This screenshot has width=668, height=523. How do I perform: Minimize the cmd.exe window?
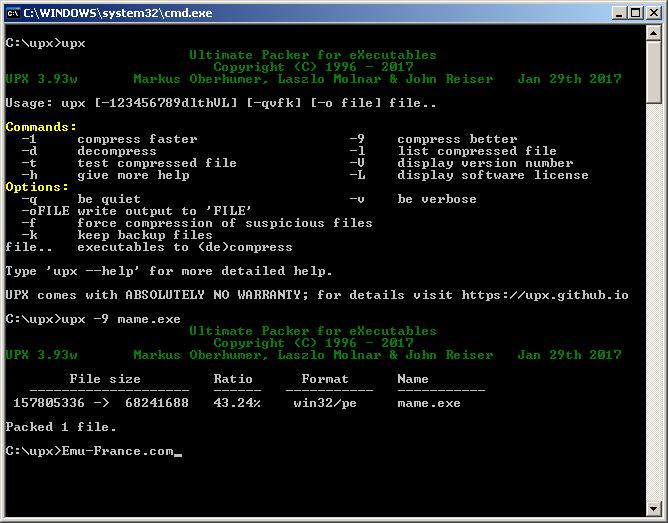(619, 13)
